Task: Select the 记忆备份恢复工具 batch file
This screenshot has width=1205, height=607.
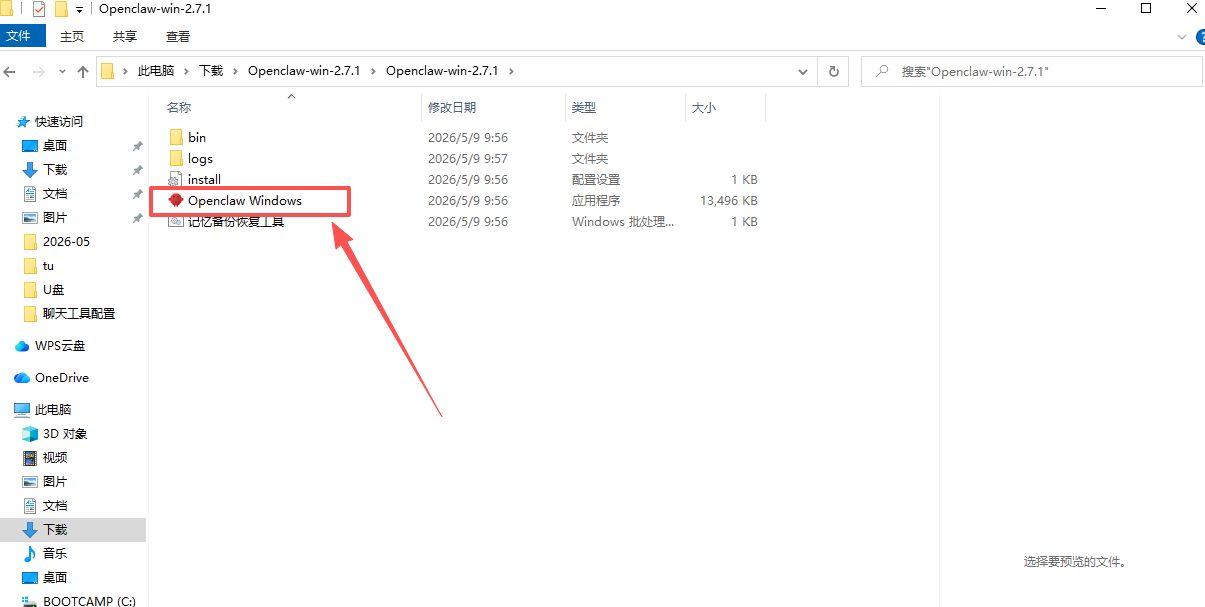Action: 236,221
